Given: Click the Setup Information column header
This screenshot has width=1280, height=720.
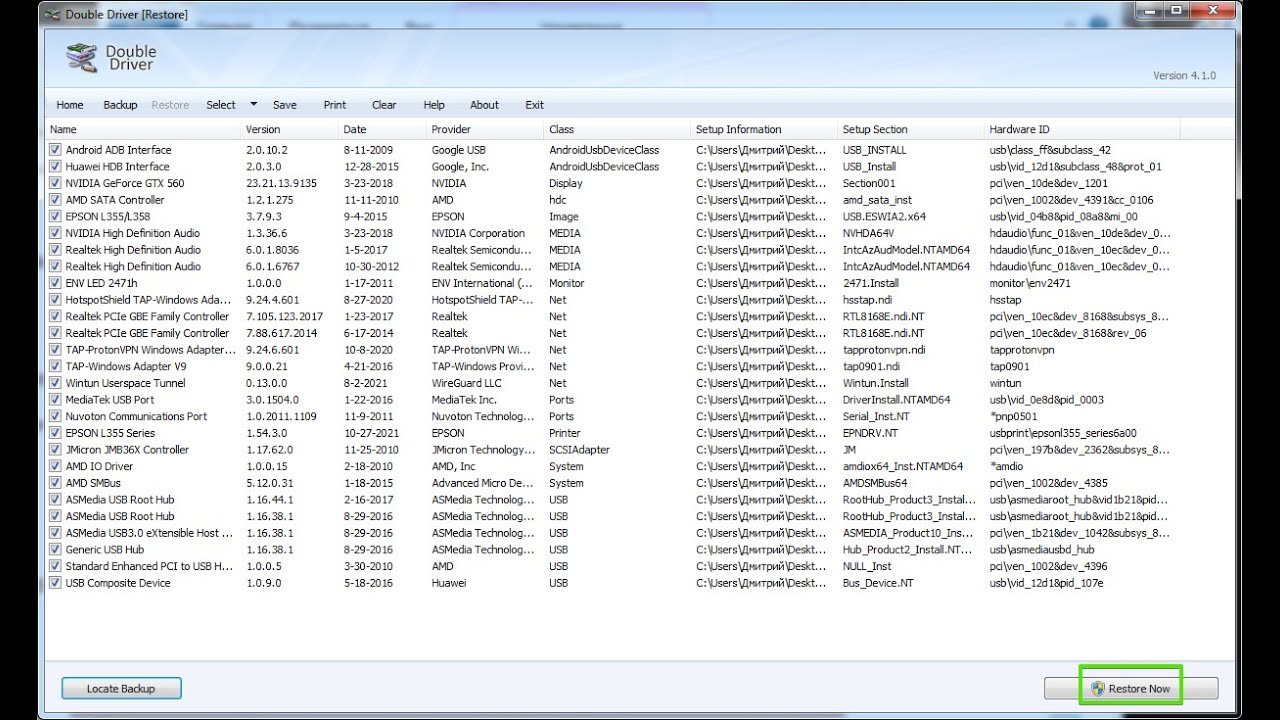Looking at the screenshot, I should point(764,130).
